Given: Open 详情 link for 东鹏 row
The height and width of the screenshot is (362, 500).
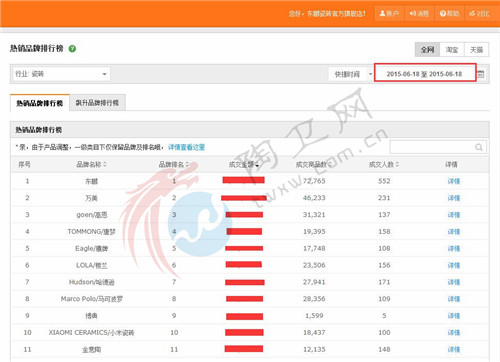Looking at the screenshot, I should [x=454, y=181].
